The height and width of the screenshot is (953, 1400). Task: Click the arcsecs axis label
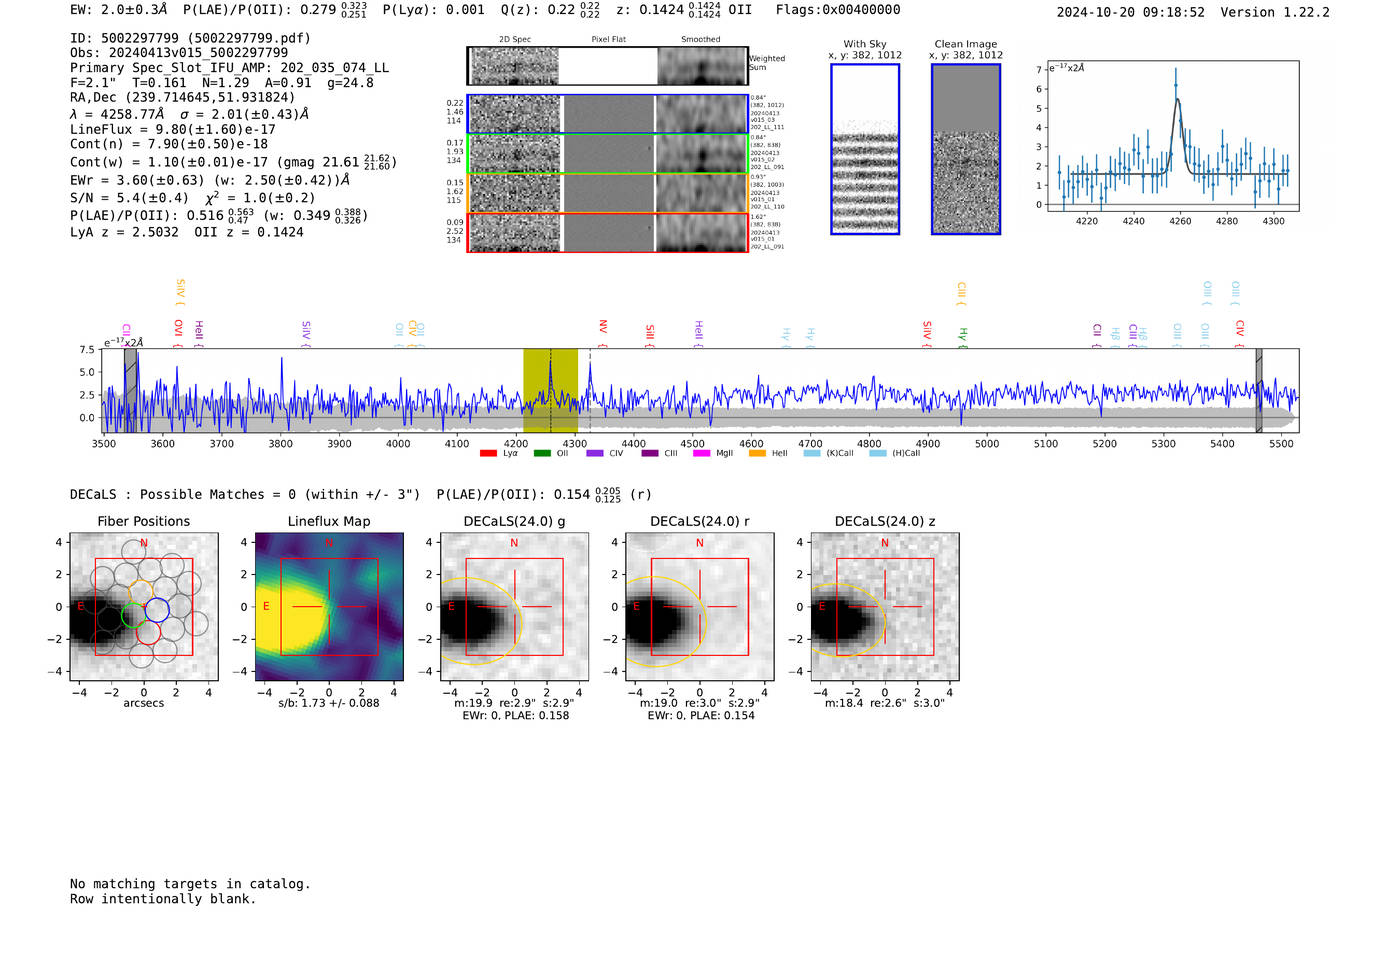144,703
